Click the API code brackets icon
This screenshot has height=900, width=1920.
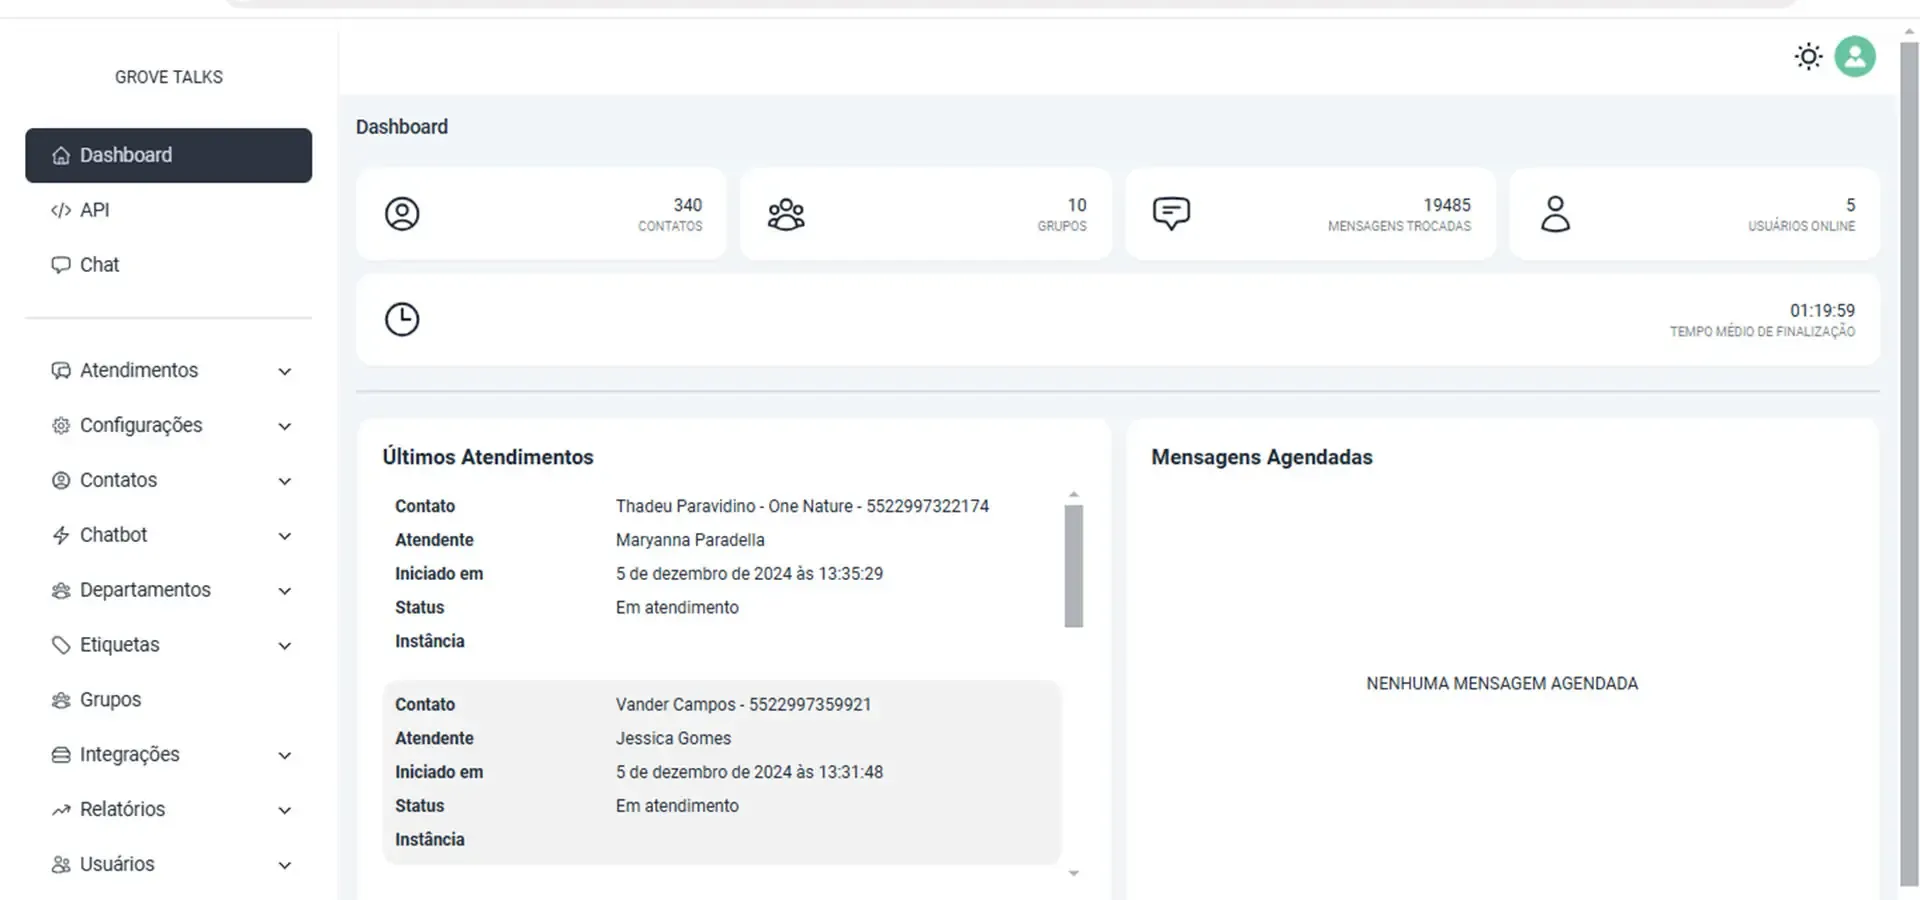pos(61,210)
